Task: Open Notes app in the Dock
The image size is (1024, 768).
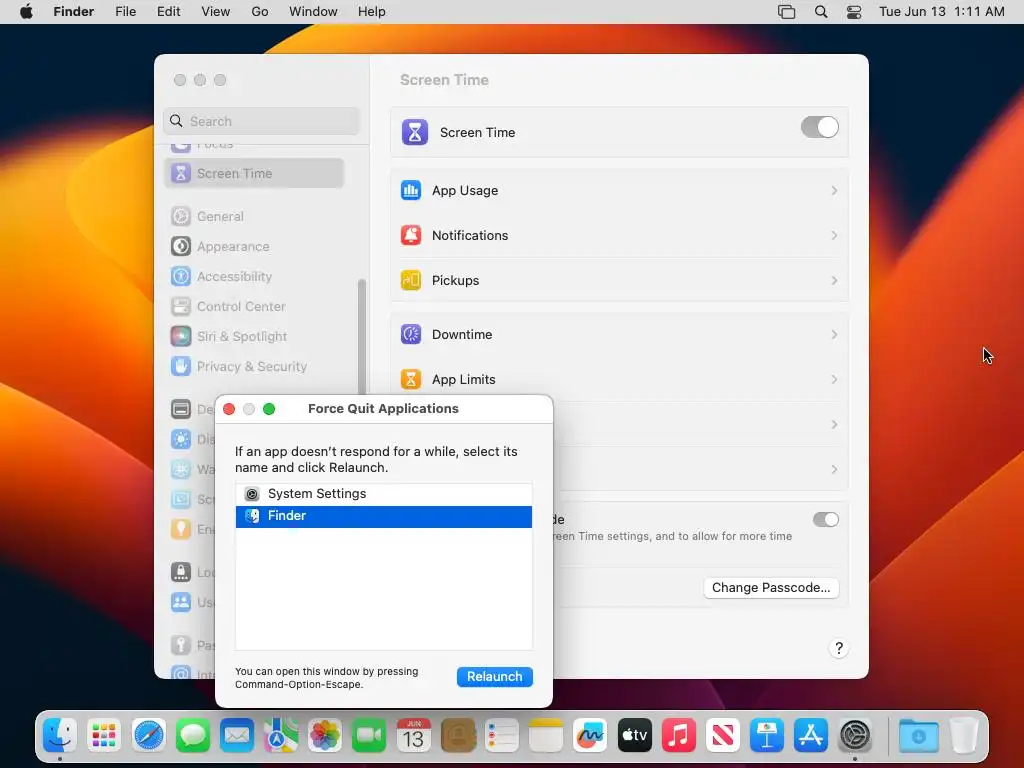Action: (x=546, y=736)
